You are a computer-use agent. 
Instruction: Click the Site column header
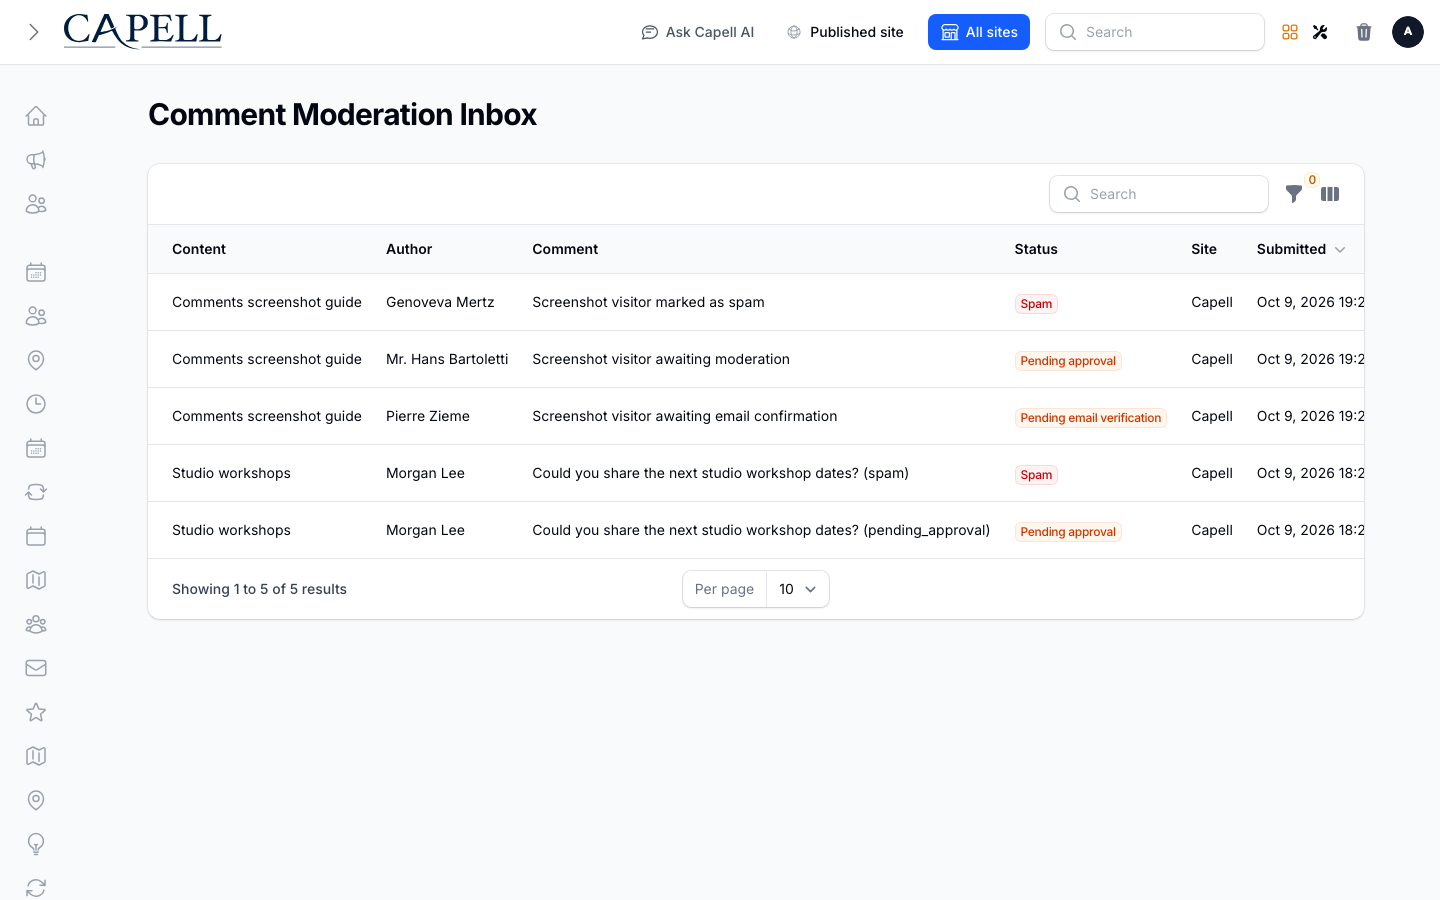[1204, 249]
